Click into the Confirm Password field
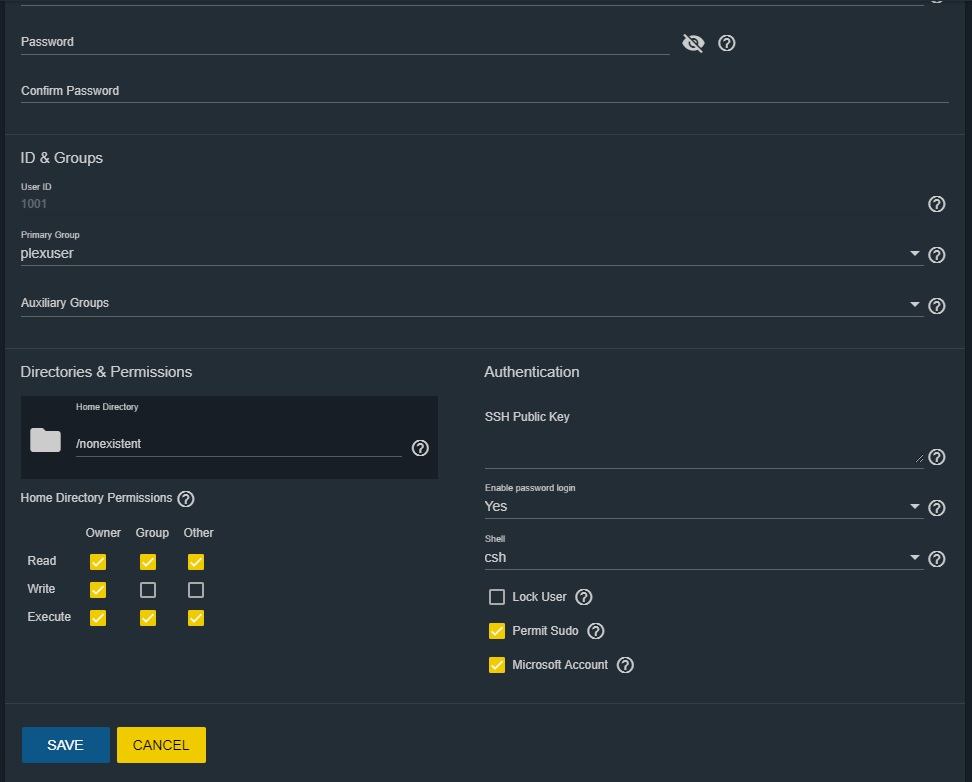This screenshot has height=782, width=972. (484, 91)
